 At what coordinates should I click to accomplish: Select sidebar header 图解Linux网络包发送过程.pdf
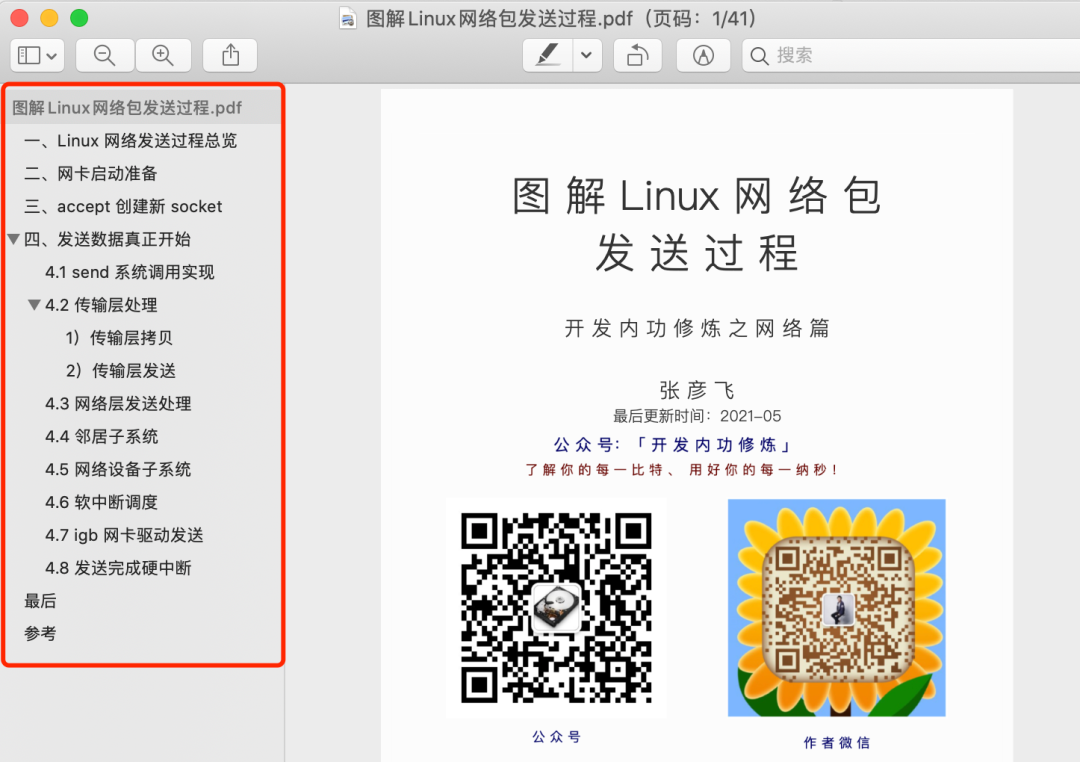tap(143, 107)
